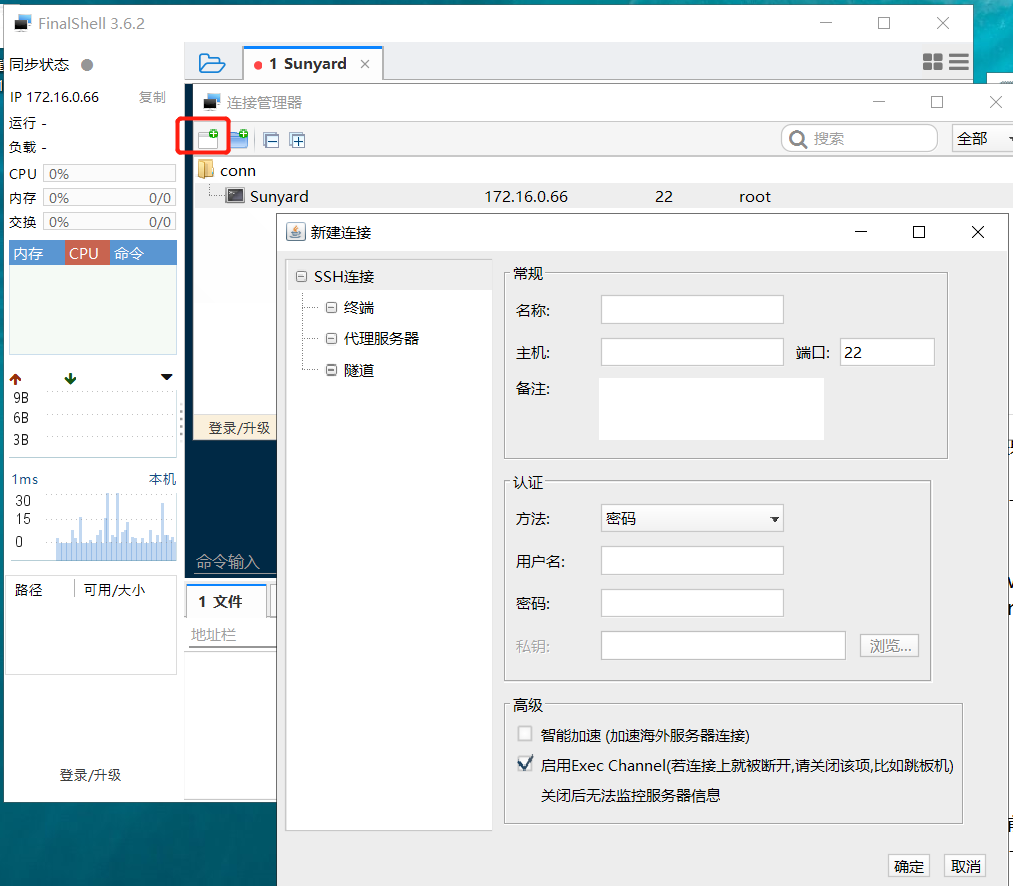Screen dimensions: 1013x886
Task: Click the list view icon at top right
Action: [958, 61]
